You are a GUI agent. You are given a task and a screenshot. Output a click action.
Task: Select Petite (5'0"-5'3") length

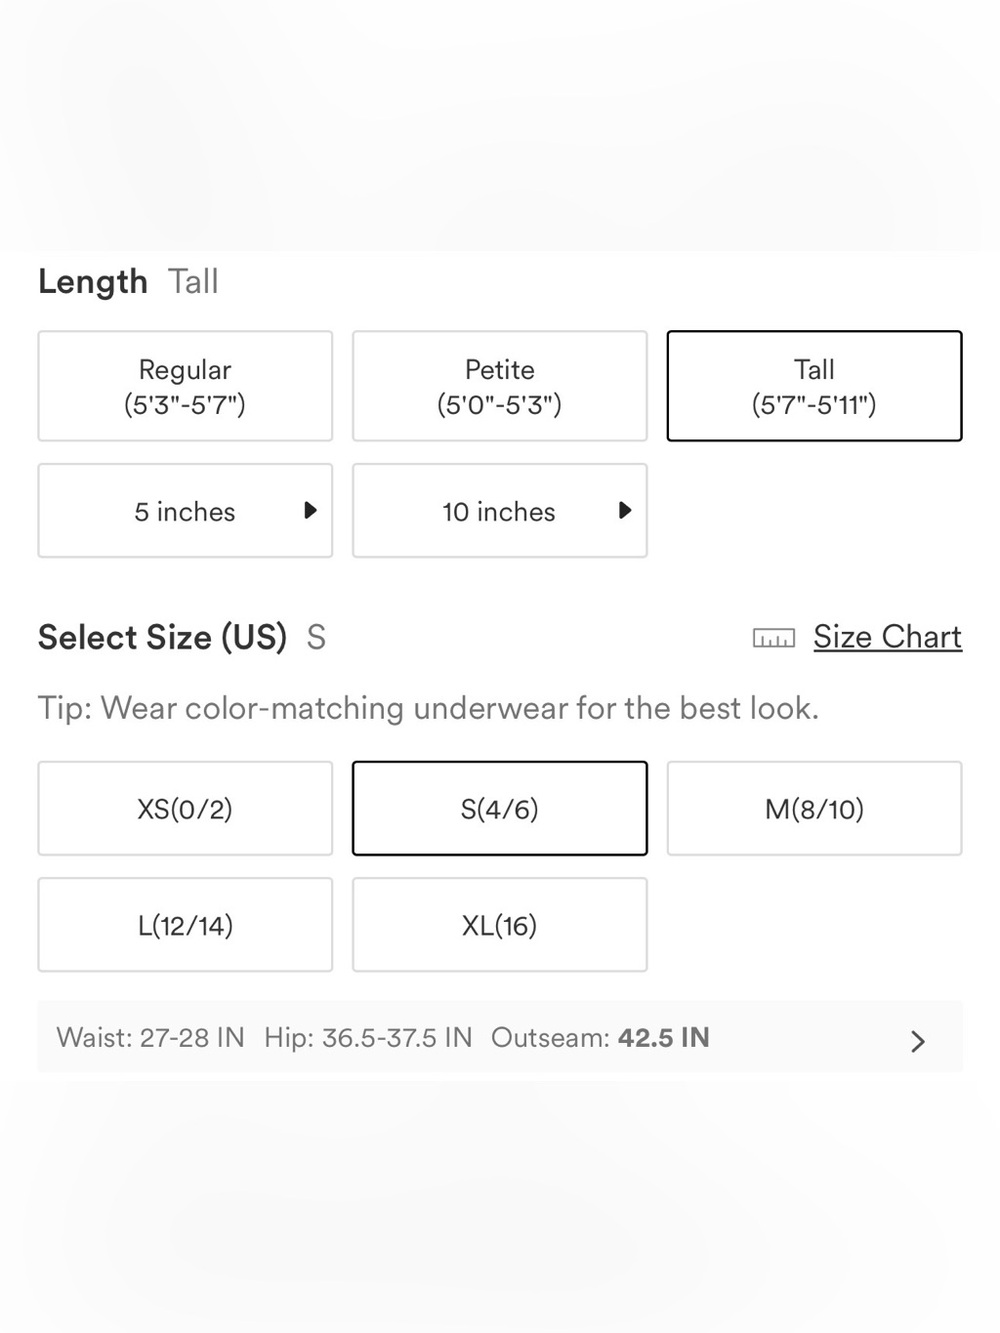[x=500, y=386]
